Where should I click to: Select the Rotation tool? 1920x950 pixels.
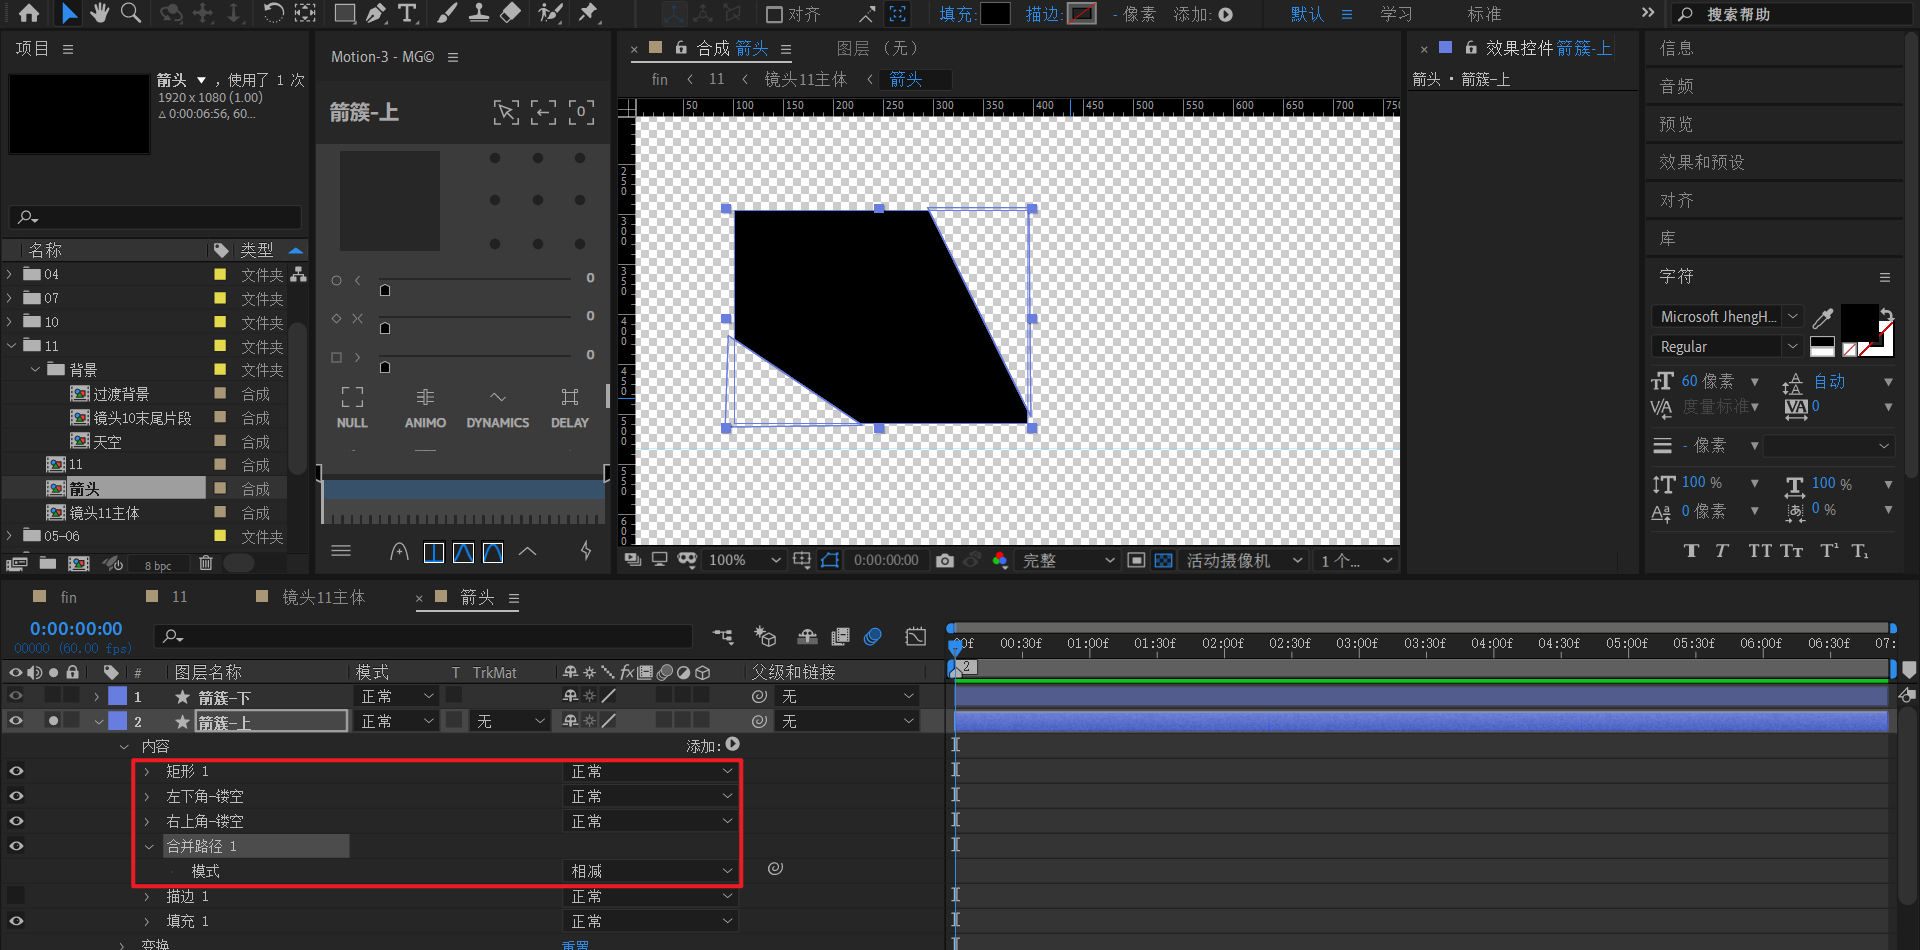(x=273, y=13)
